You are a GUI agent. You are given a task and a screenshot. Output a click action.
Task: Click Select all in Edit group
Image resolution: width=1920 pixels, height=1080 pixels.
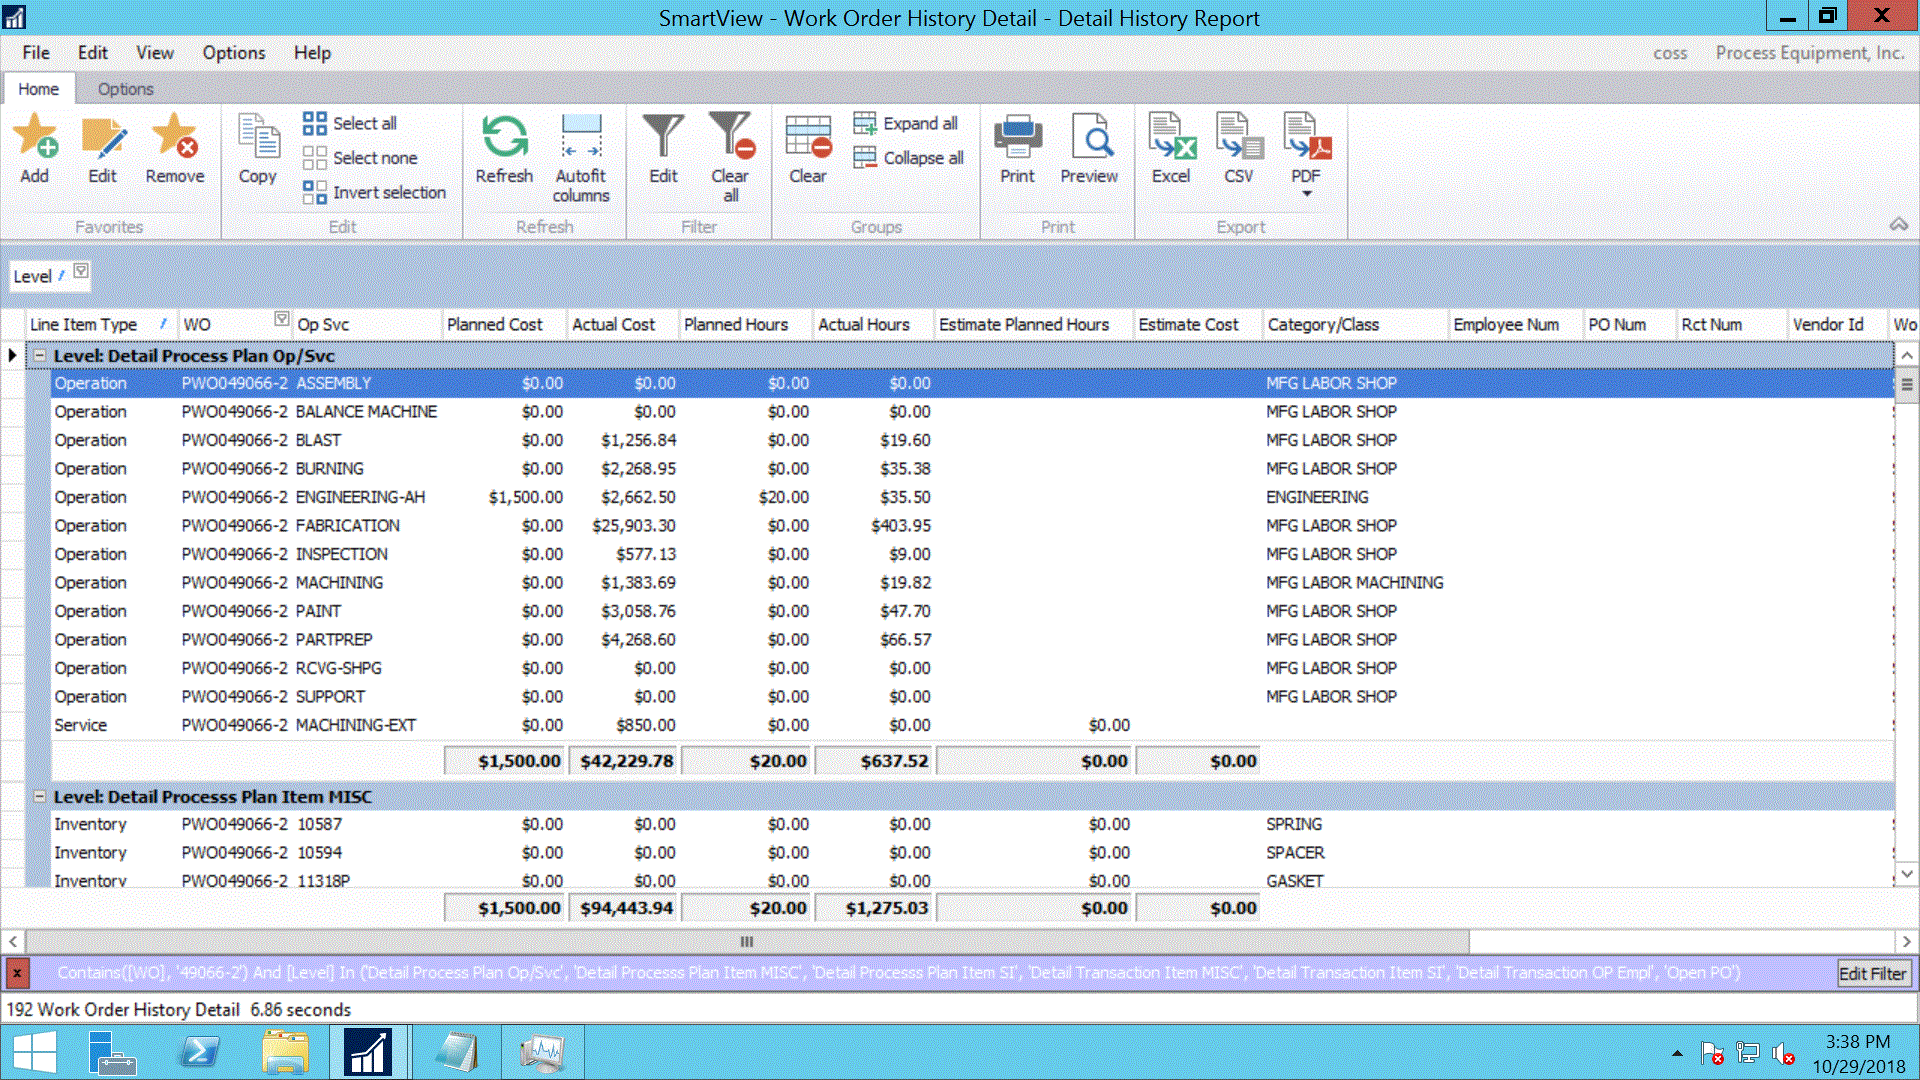(350, 123)
